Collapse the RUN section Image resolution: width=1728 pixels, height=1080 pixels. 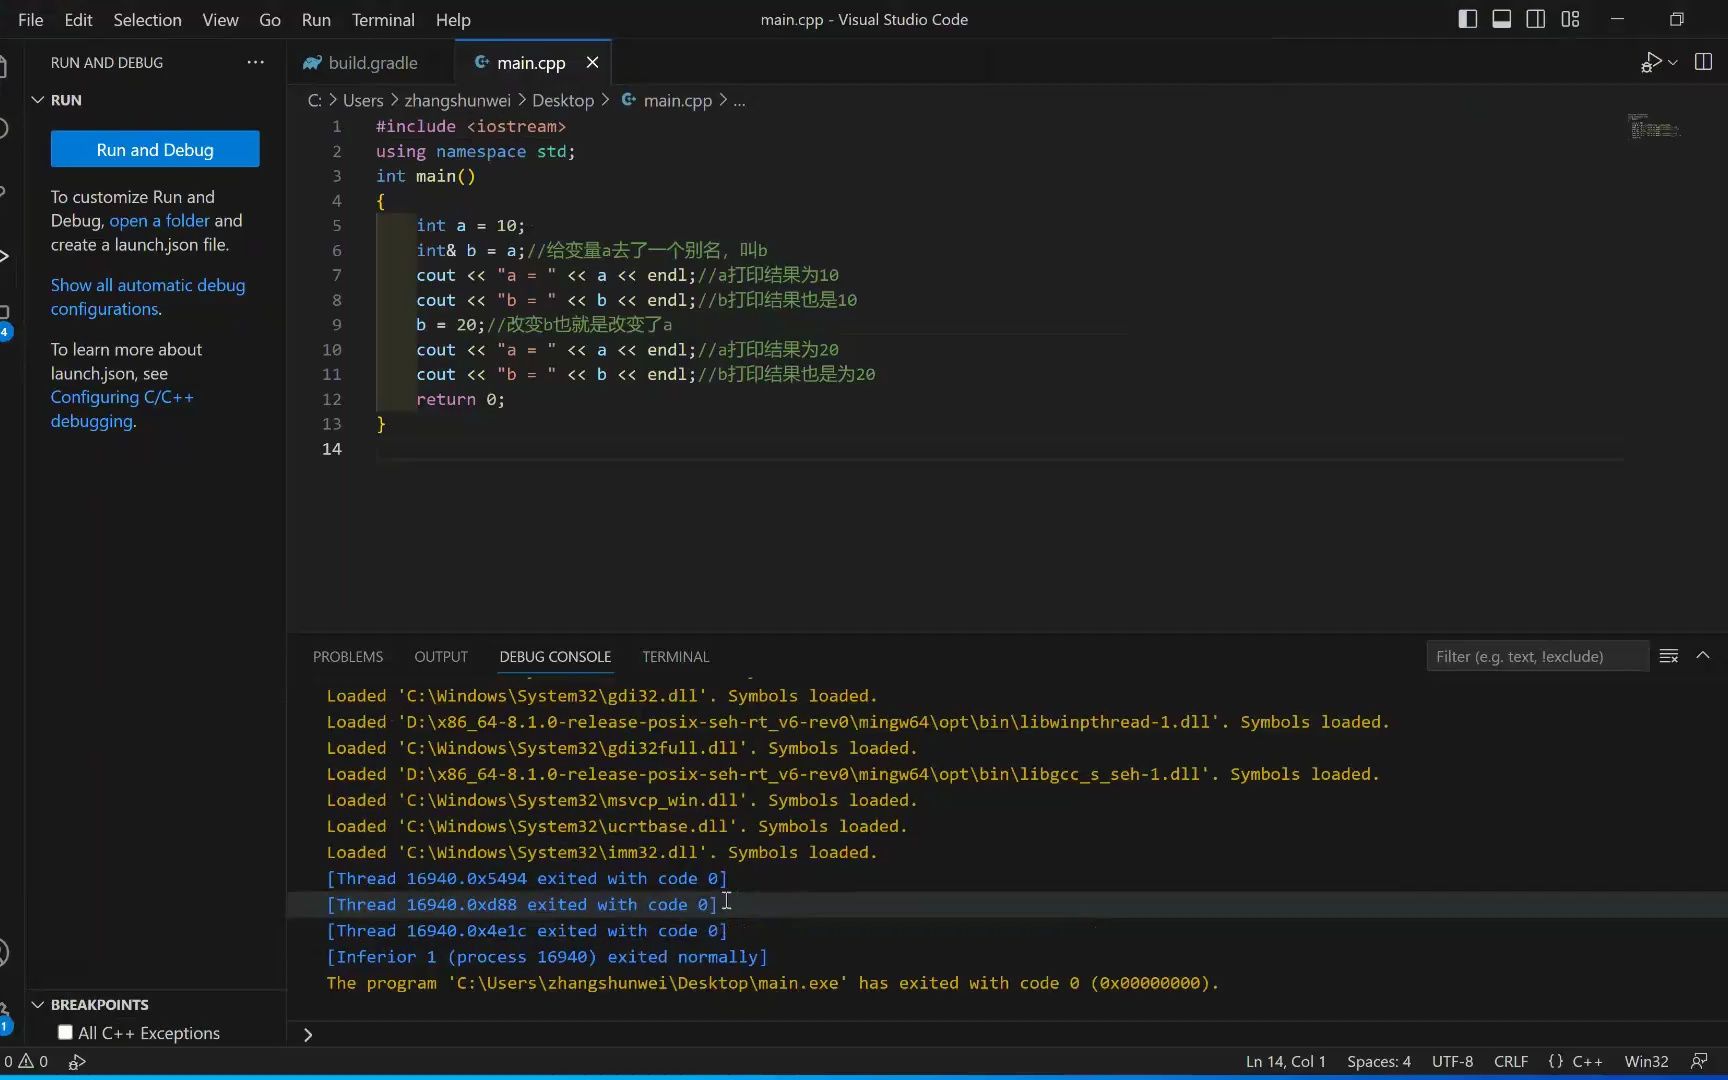pyautogui.click(x=37, y=99)
